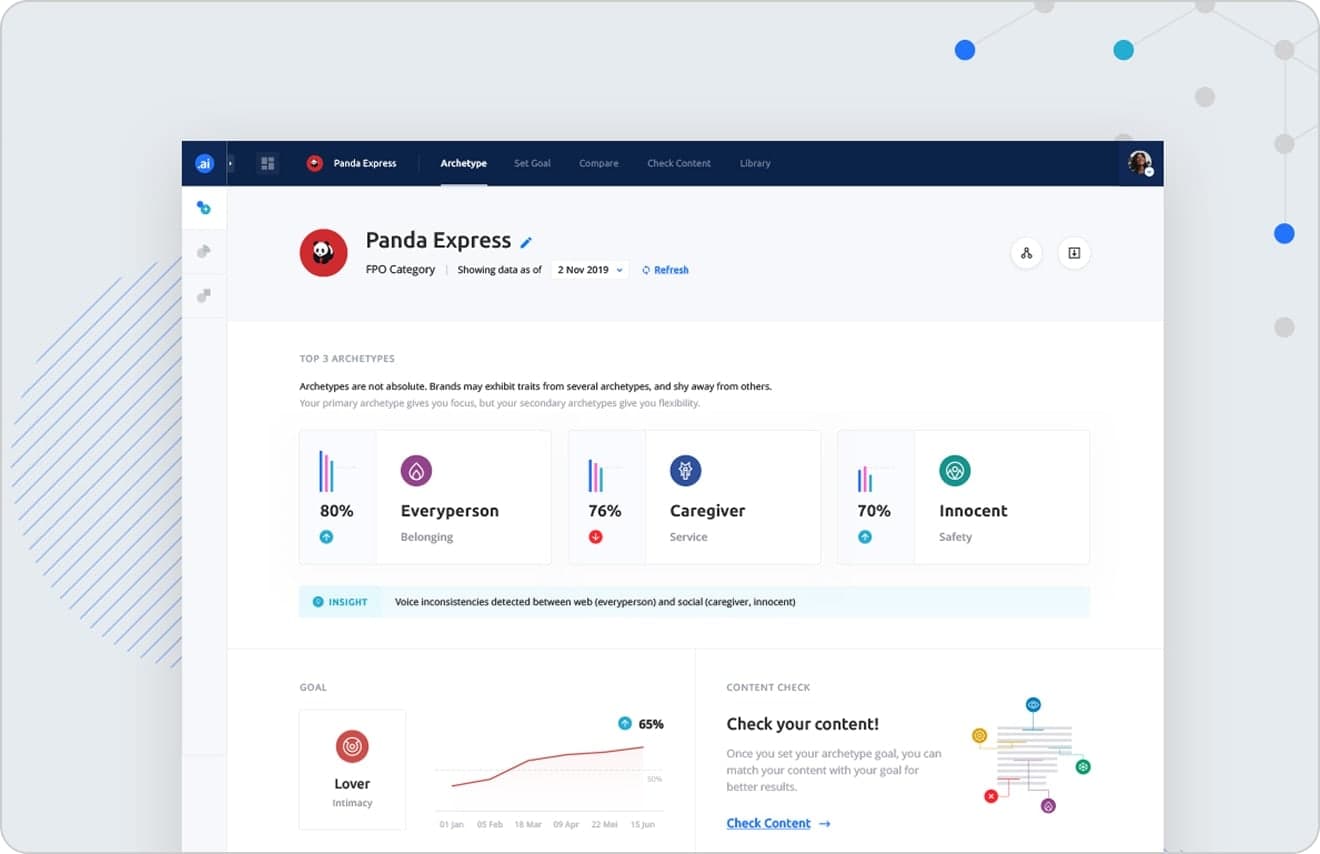Click the Panda Express brand logo in navbar

pyautogui.click(x=315, y=163)
